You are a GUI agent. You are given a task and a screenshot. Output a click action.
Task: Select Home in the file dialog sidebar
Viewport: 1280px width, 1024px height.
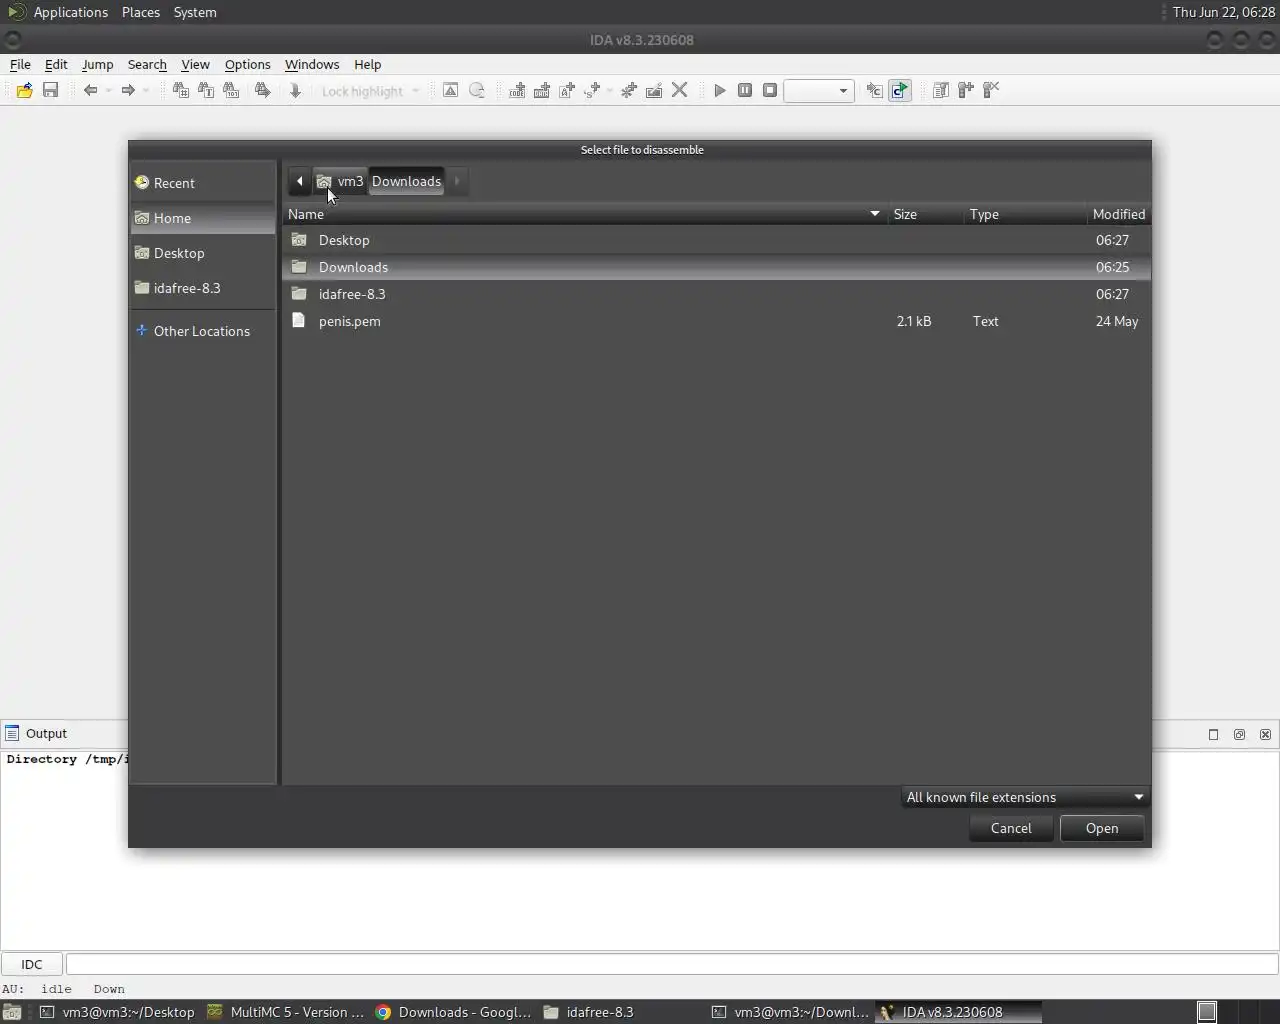pos(203,218)
